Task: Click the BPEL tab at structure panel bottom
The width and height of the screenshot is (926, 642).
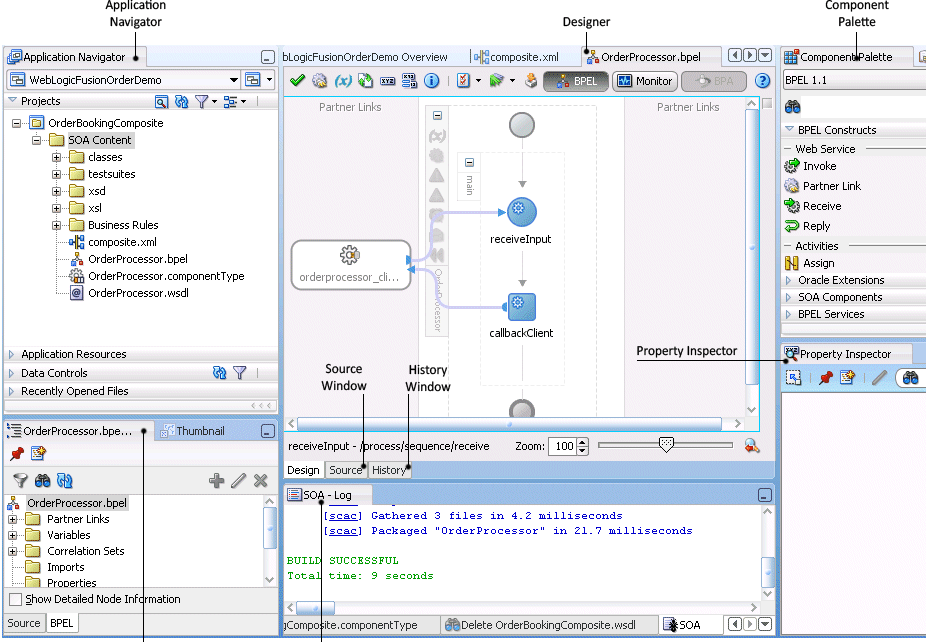Action: 61,623
